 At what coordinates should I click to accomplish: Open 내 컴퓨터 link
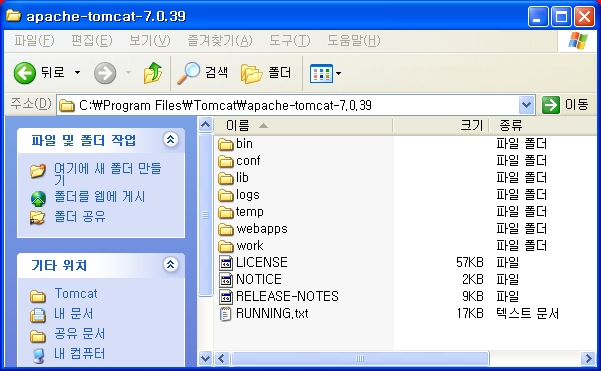pyautogui.click(x=80, y=354)
